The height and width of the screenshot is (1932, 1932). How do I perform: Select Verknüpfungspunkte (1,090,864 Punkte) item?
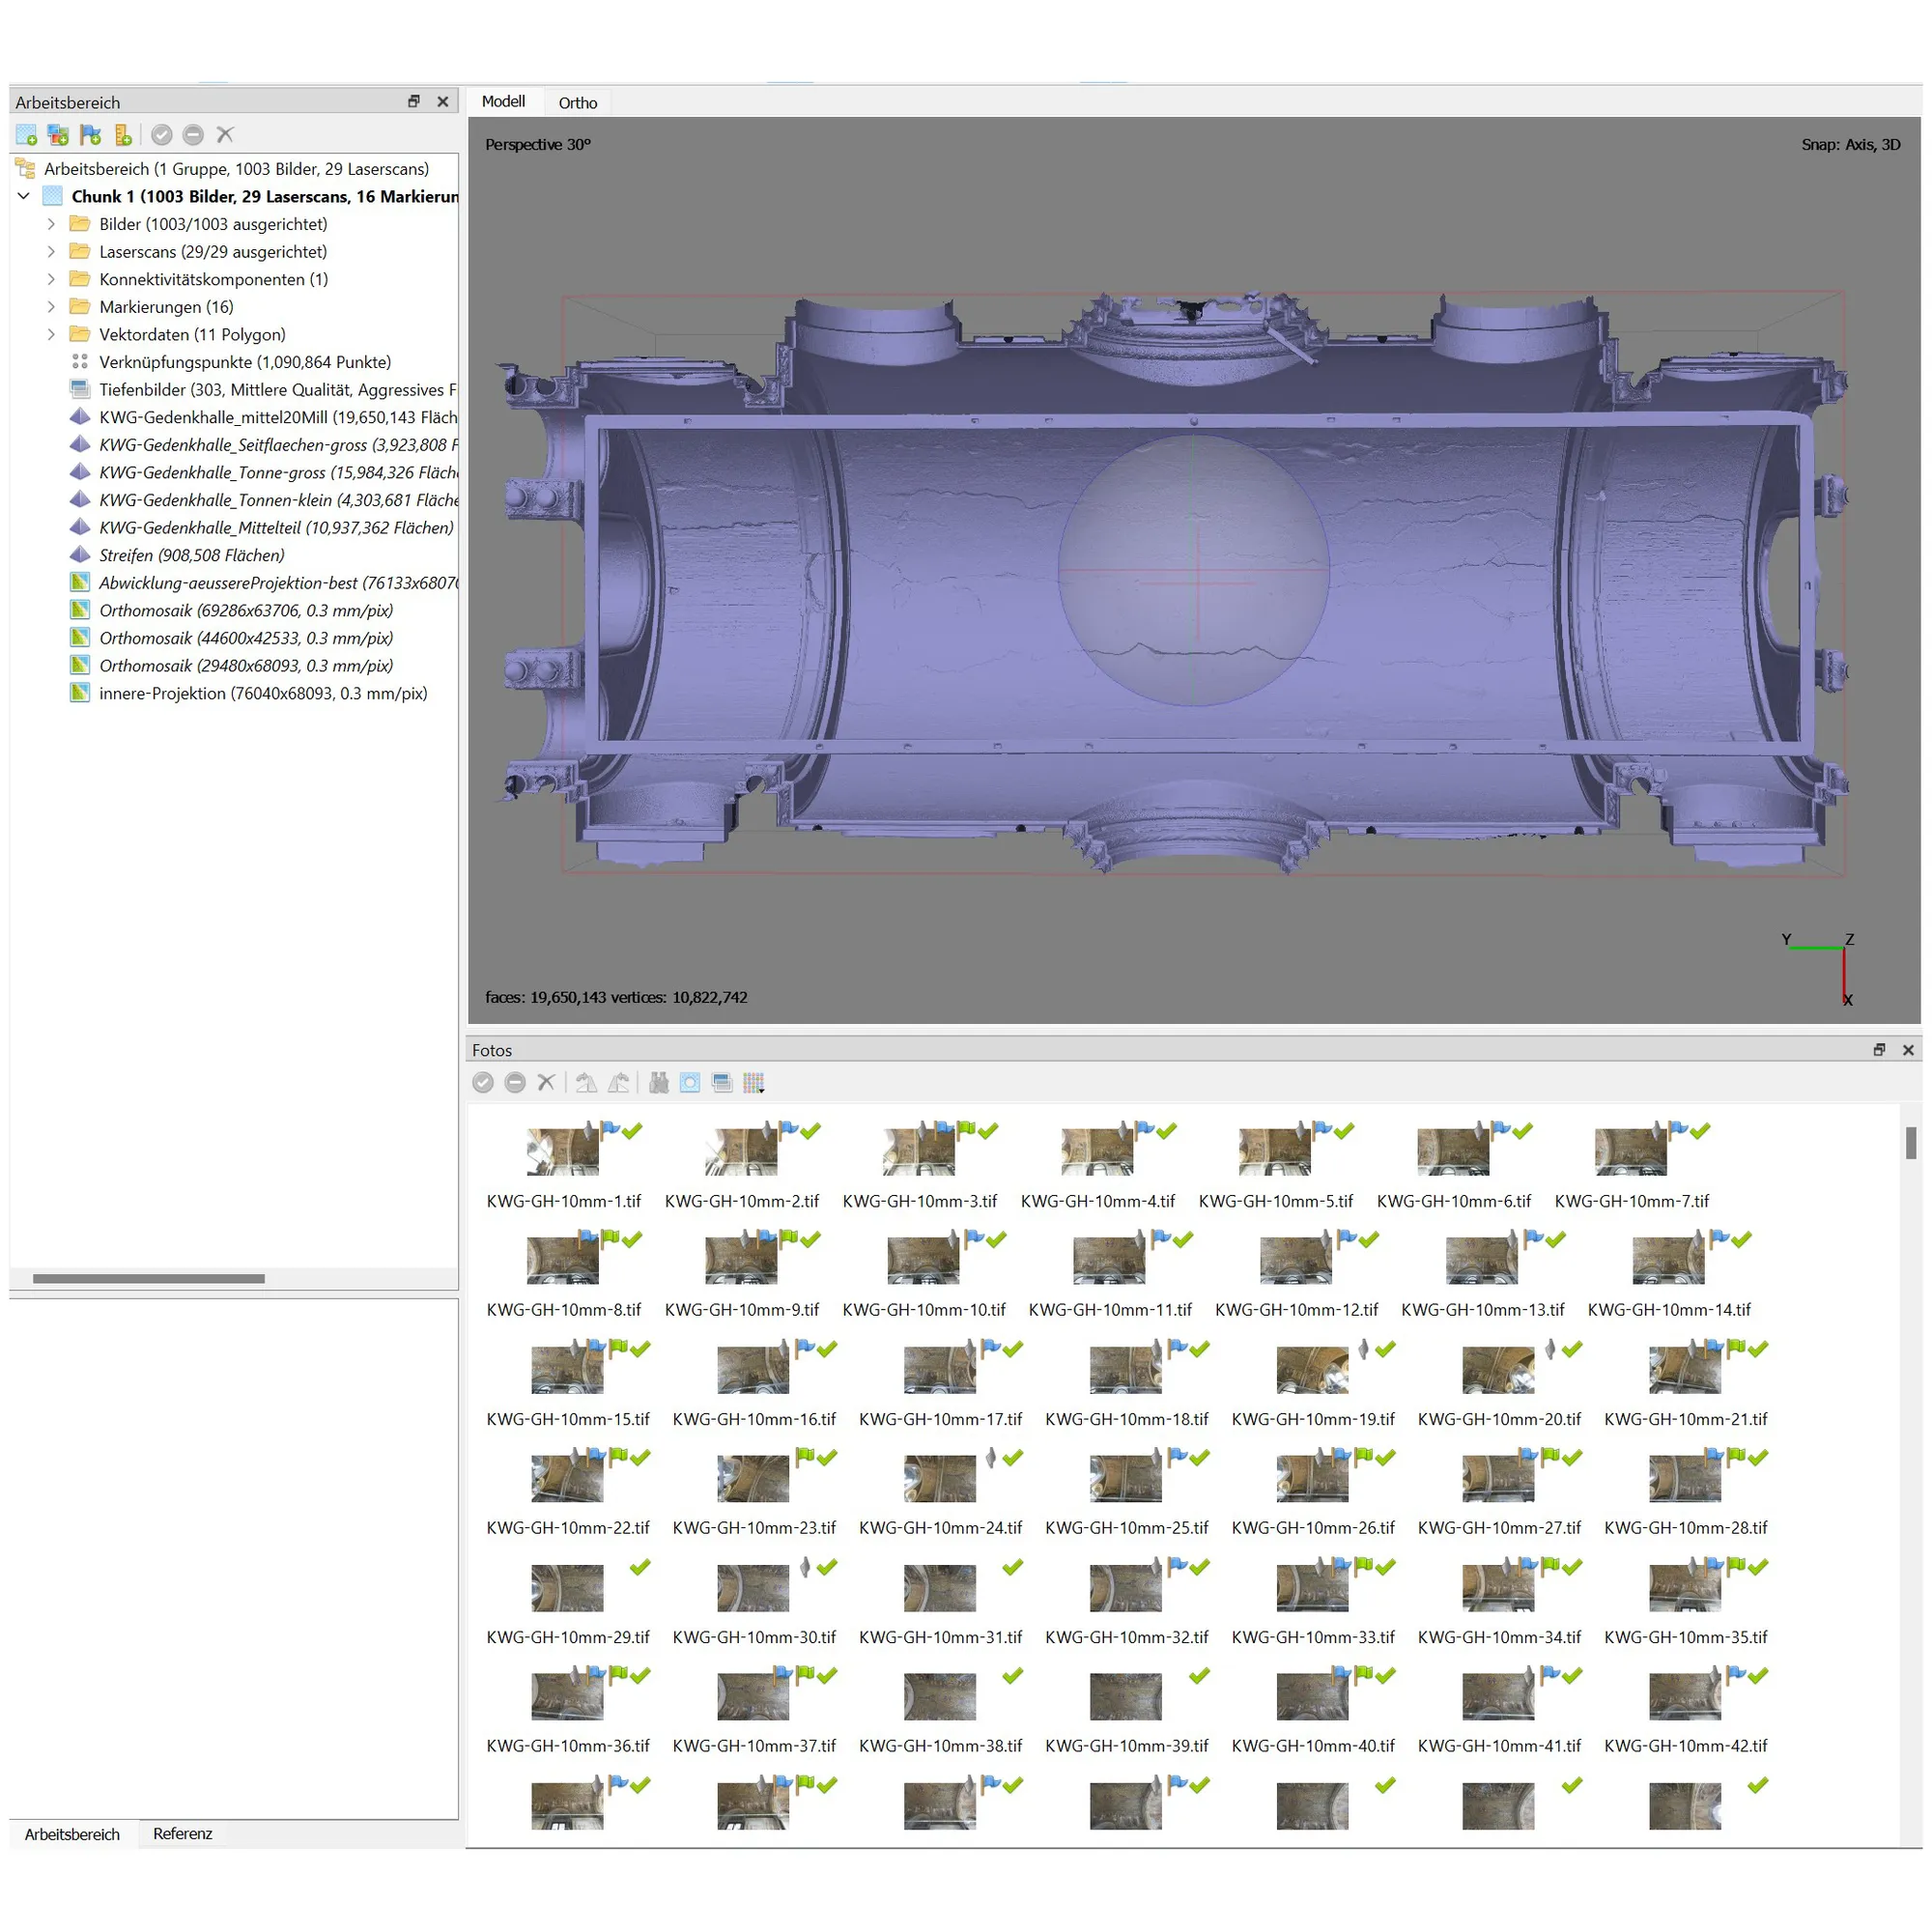tap(245, 362)
